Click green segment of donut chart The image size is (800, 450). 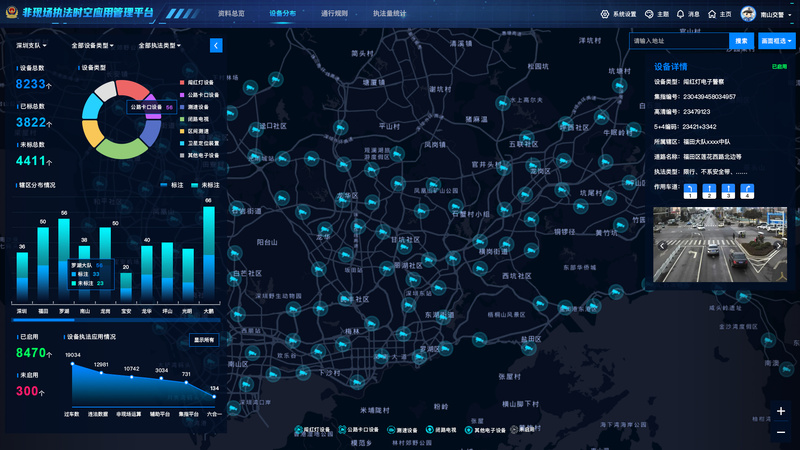[122, 149]
